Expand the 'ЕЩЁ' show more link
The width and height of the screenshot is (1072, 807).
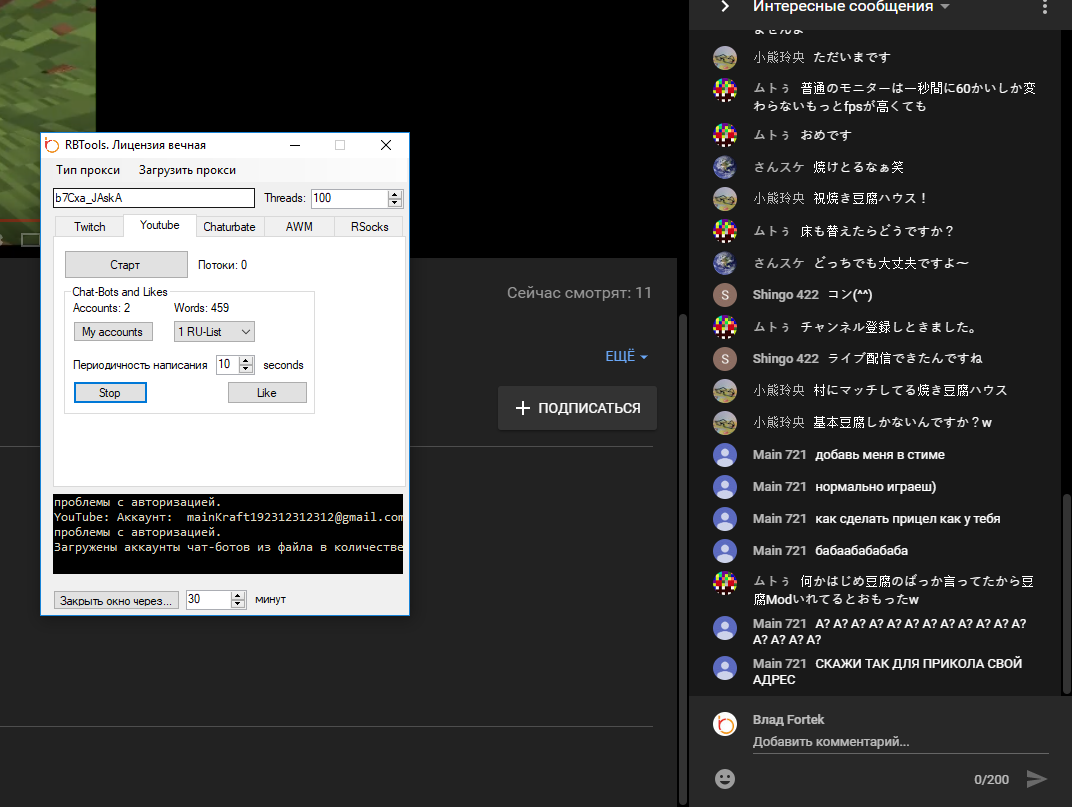coord(626,357)
